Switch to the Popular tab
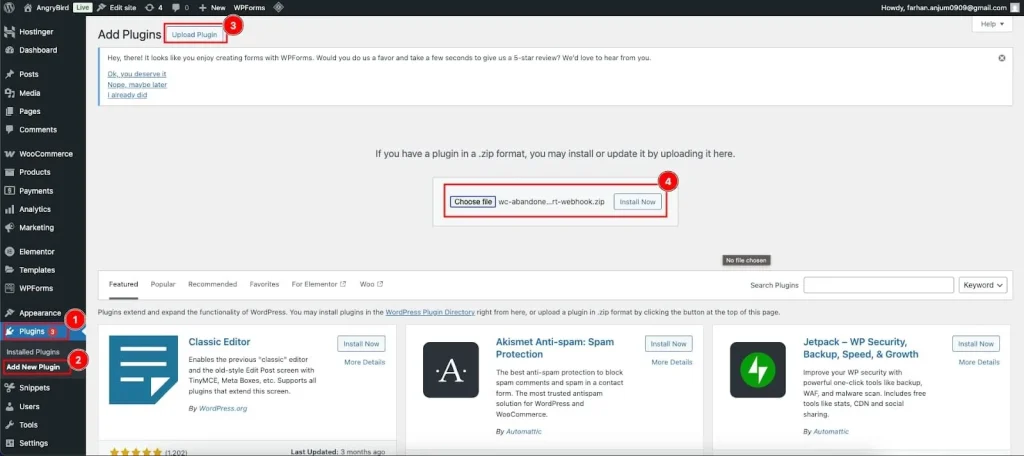1024x456 pixels. tap(163, 284)
